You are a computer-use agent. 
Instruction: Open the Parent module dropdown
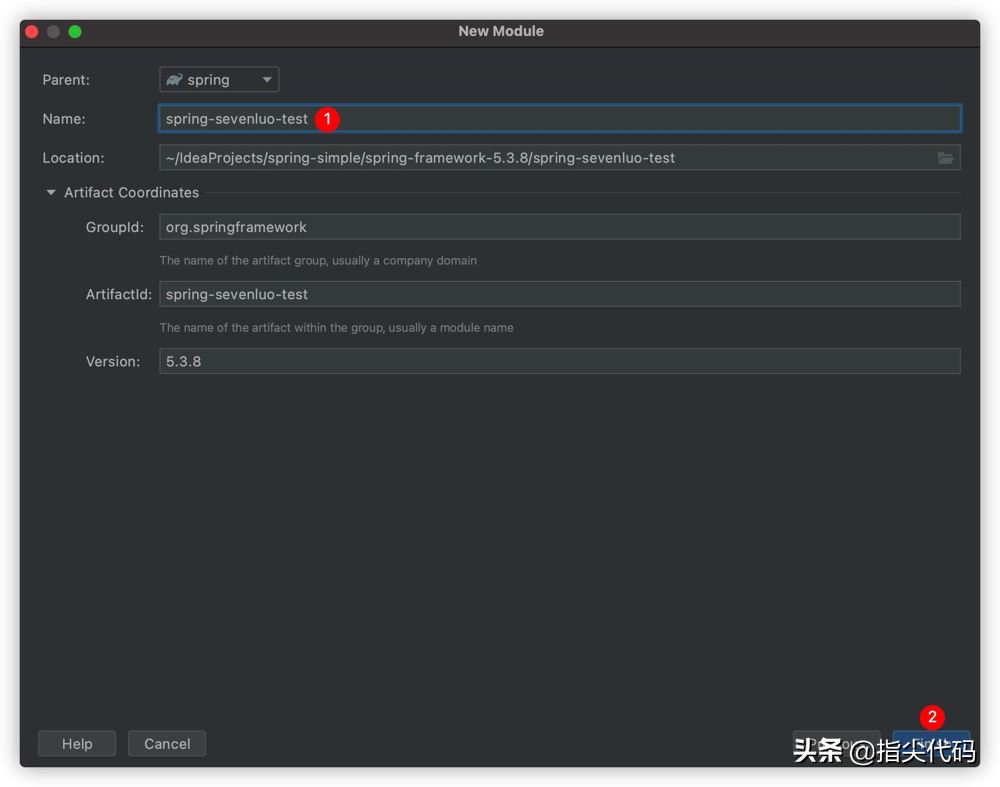coord(219,80)
